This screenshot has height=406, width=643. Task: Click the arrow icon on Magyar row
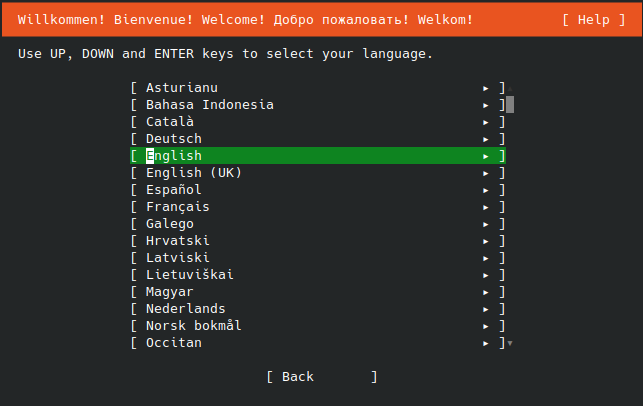click(486, 292)
